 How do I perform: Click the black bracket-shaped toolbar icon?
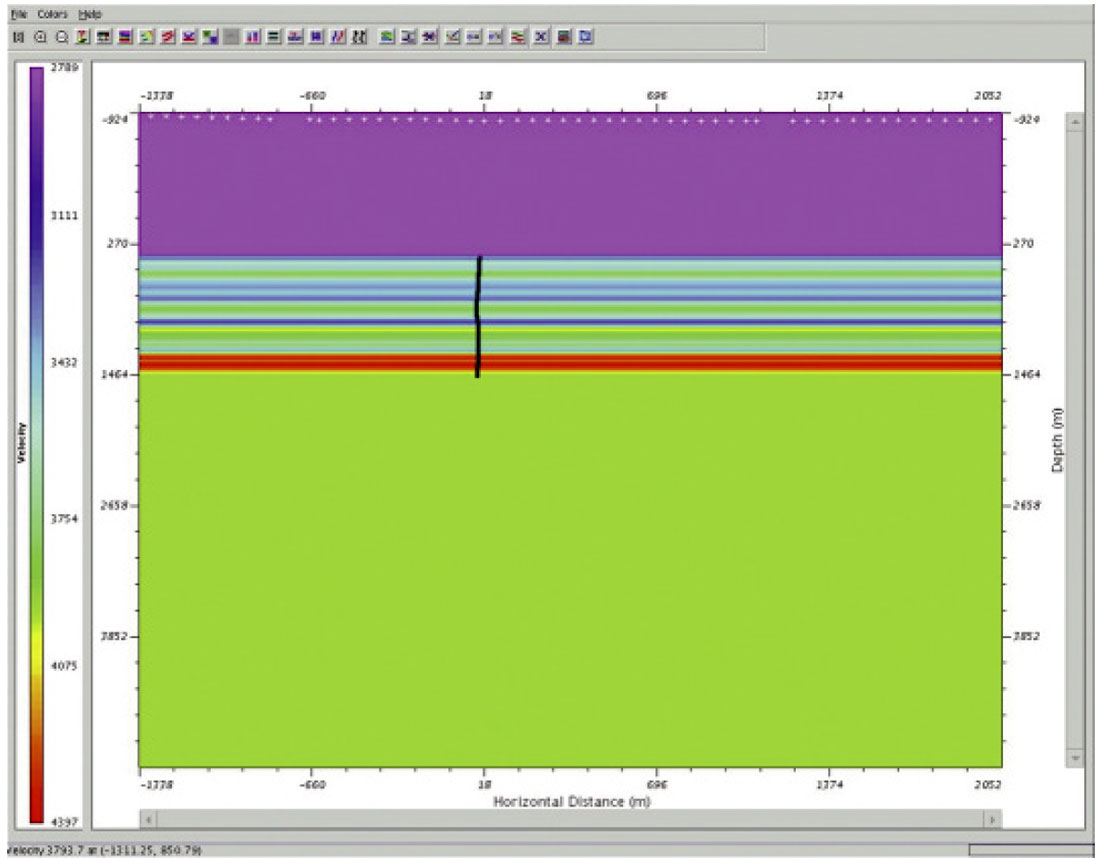[x=408, y=36]
